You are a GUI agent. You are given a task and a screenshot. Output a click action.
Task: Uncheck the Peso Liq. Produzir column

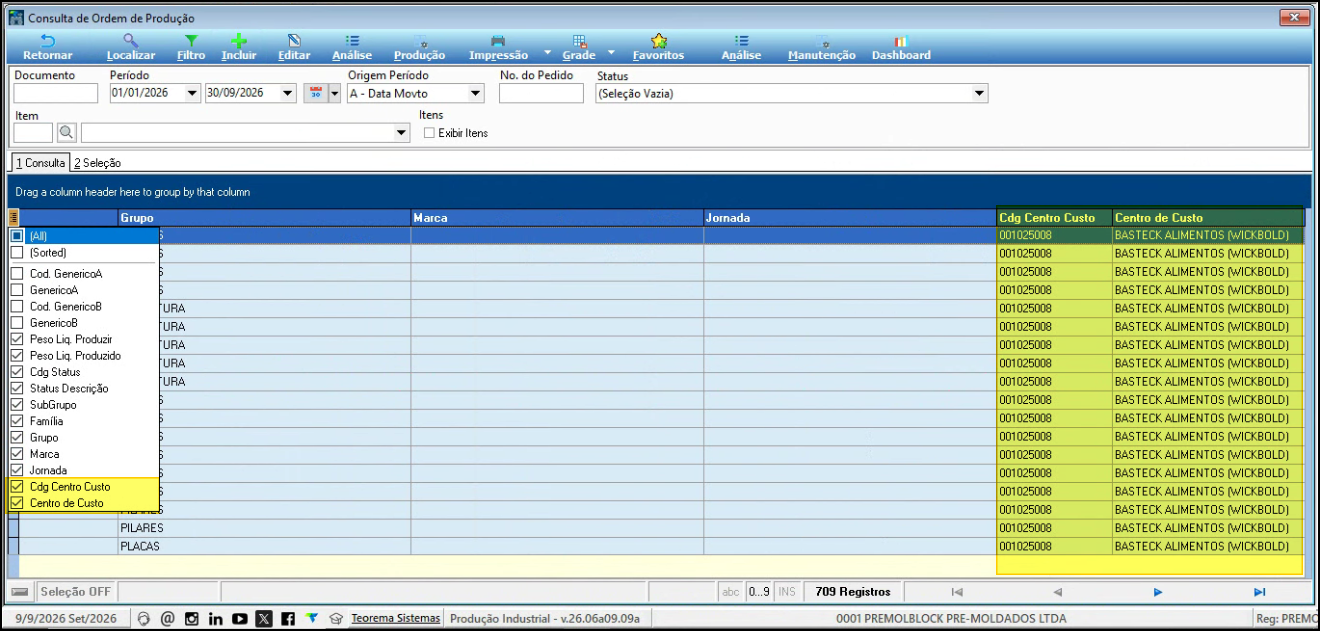[x=17, y=340]
